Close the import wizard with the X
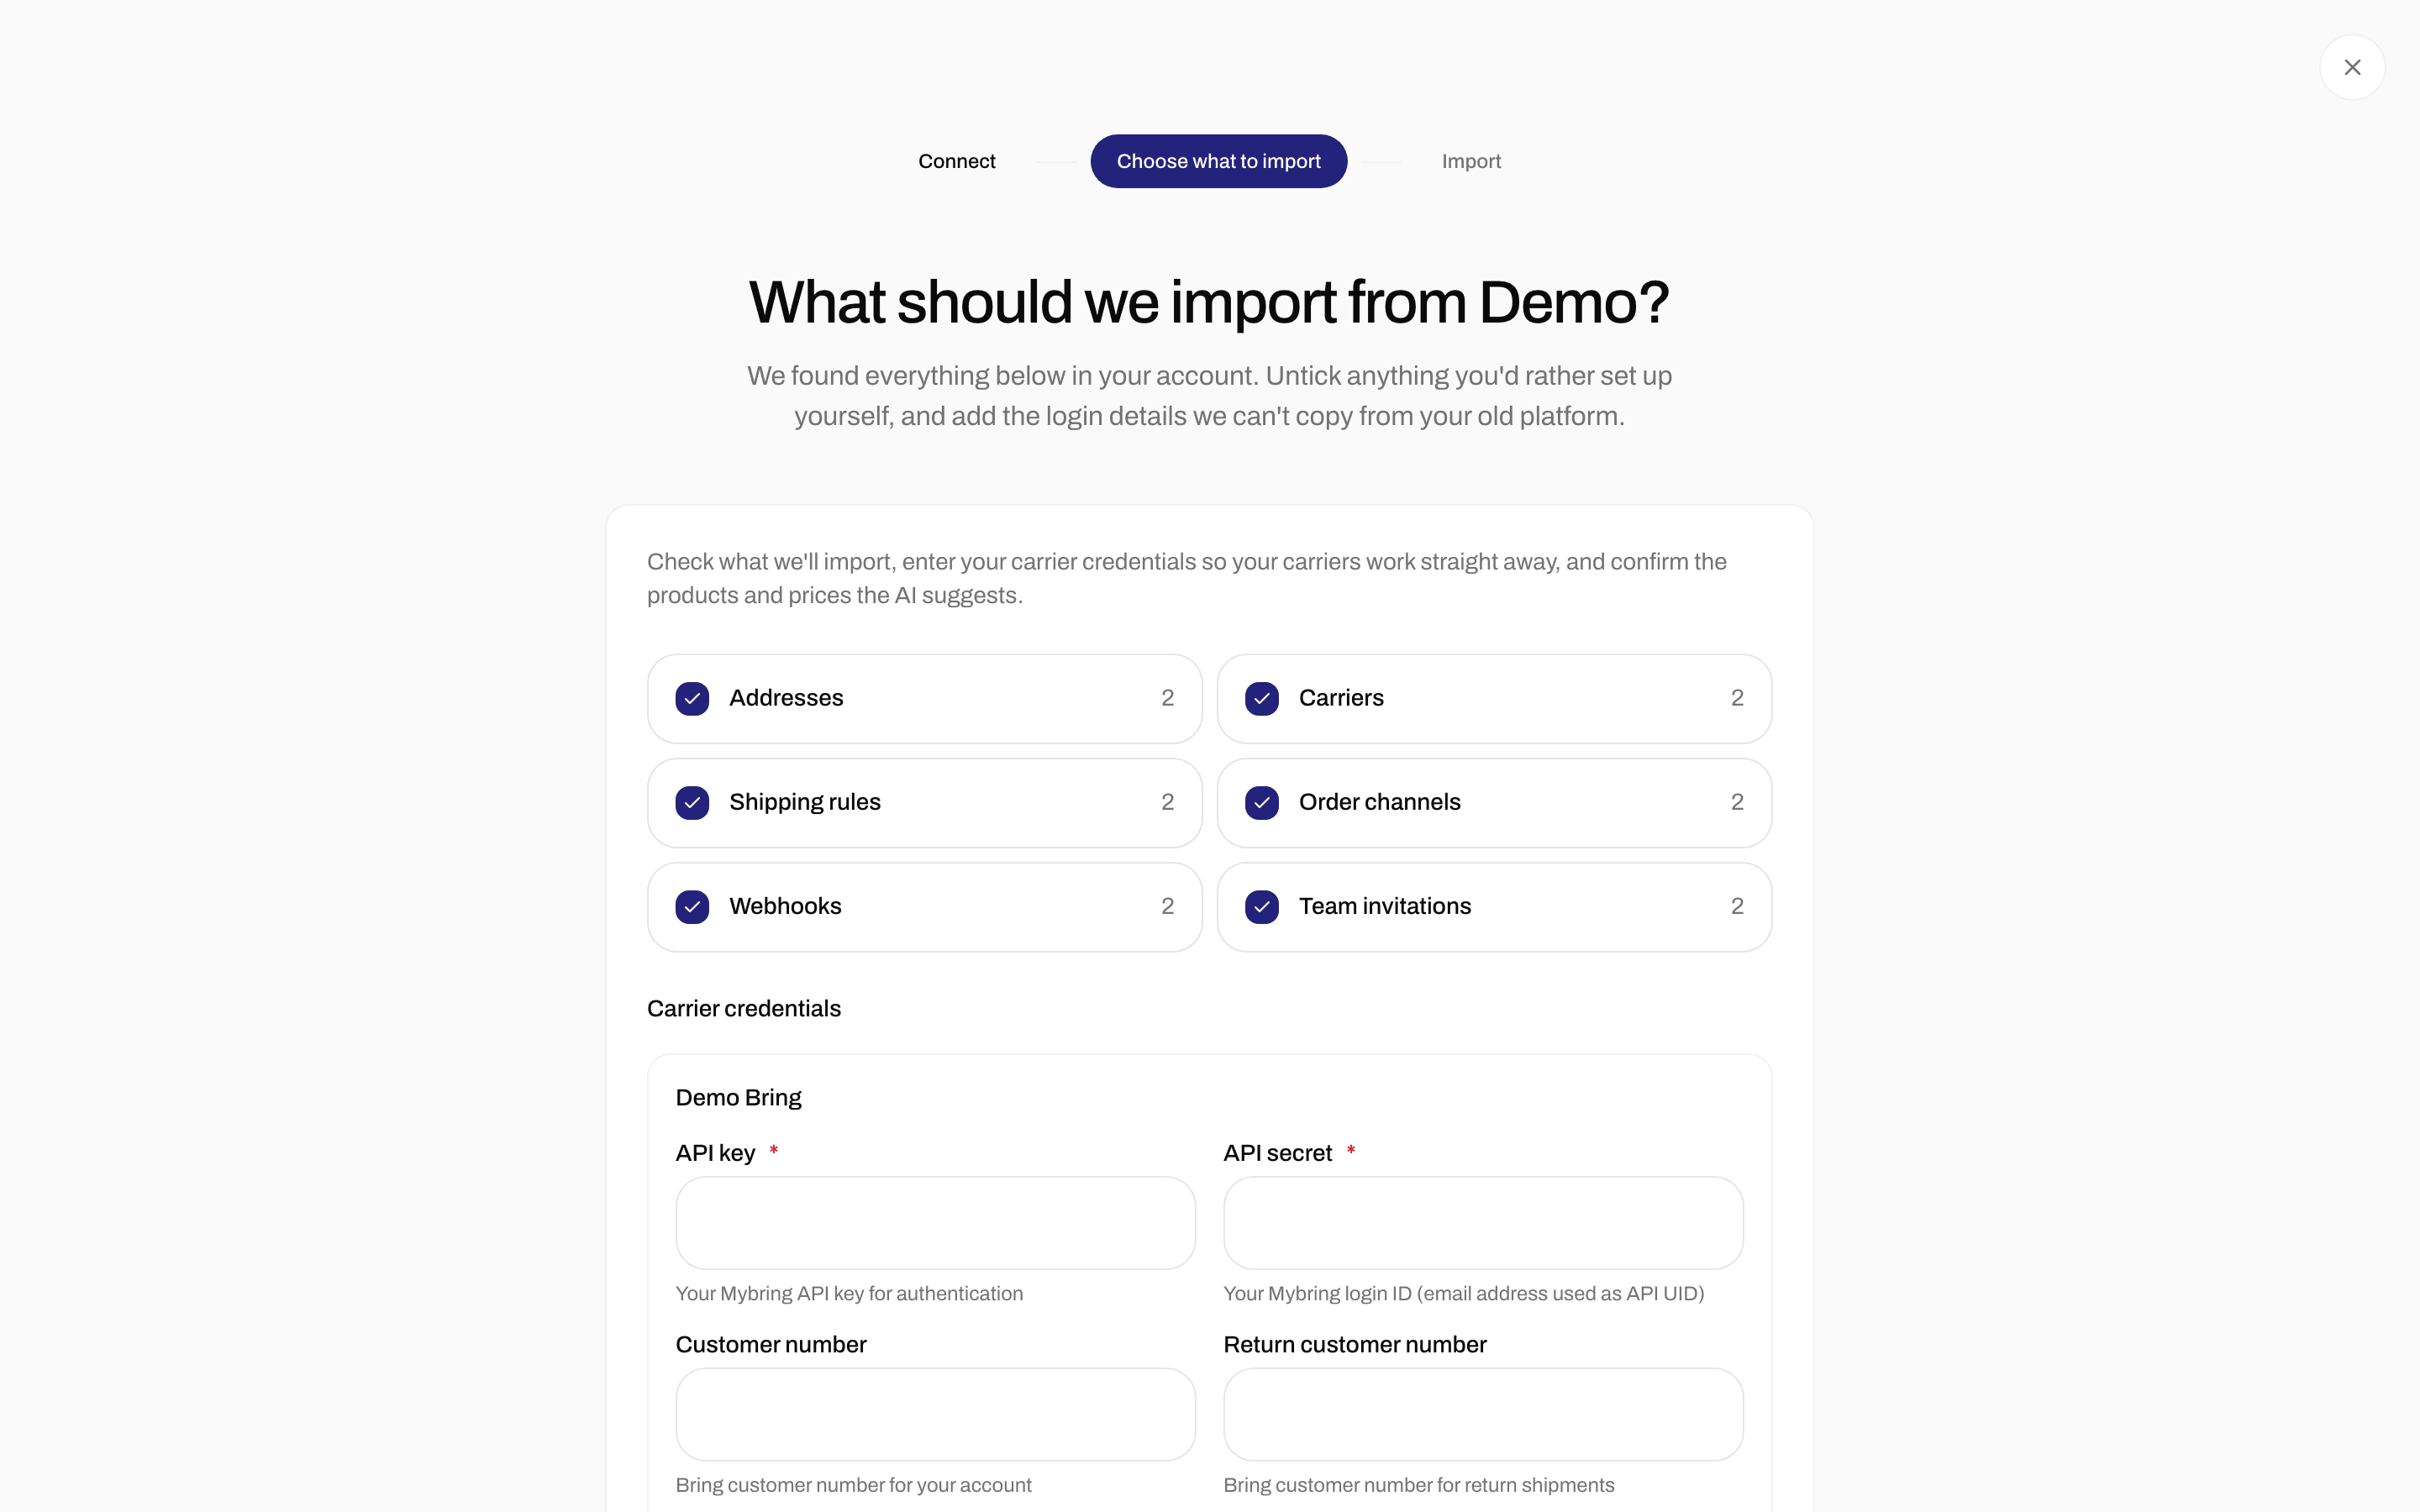2420x1512 pixels. (2352, 67)
